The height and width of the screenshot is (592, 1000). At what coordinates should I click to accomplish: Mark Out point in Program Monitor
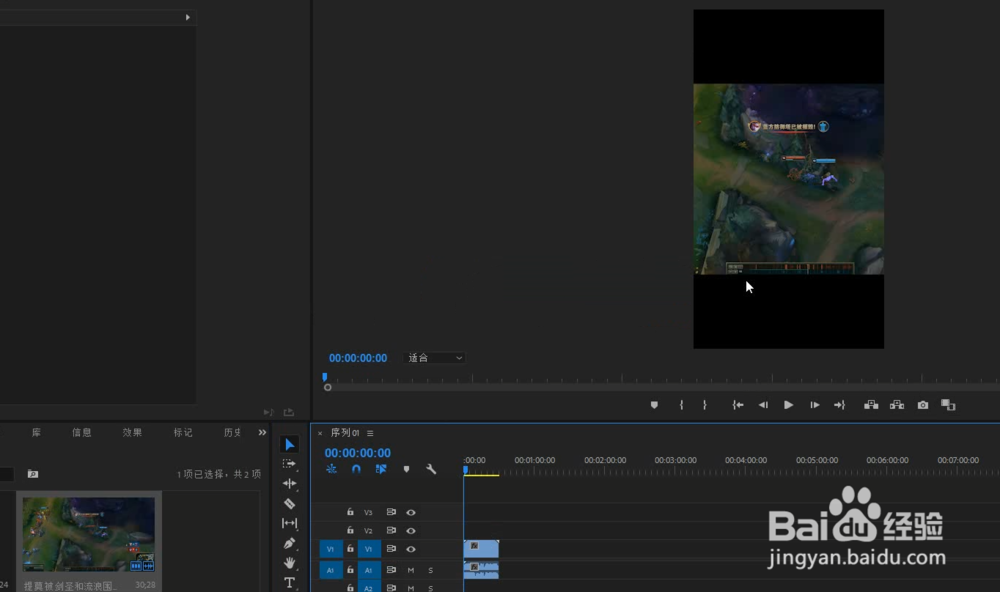(x=705, y=405)
